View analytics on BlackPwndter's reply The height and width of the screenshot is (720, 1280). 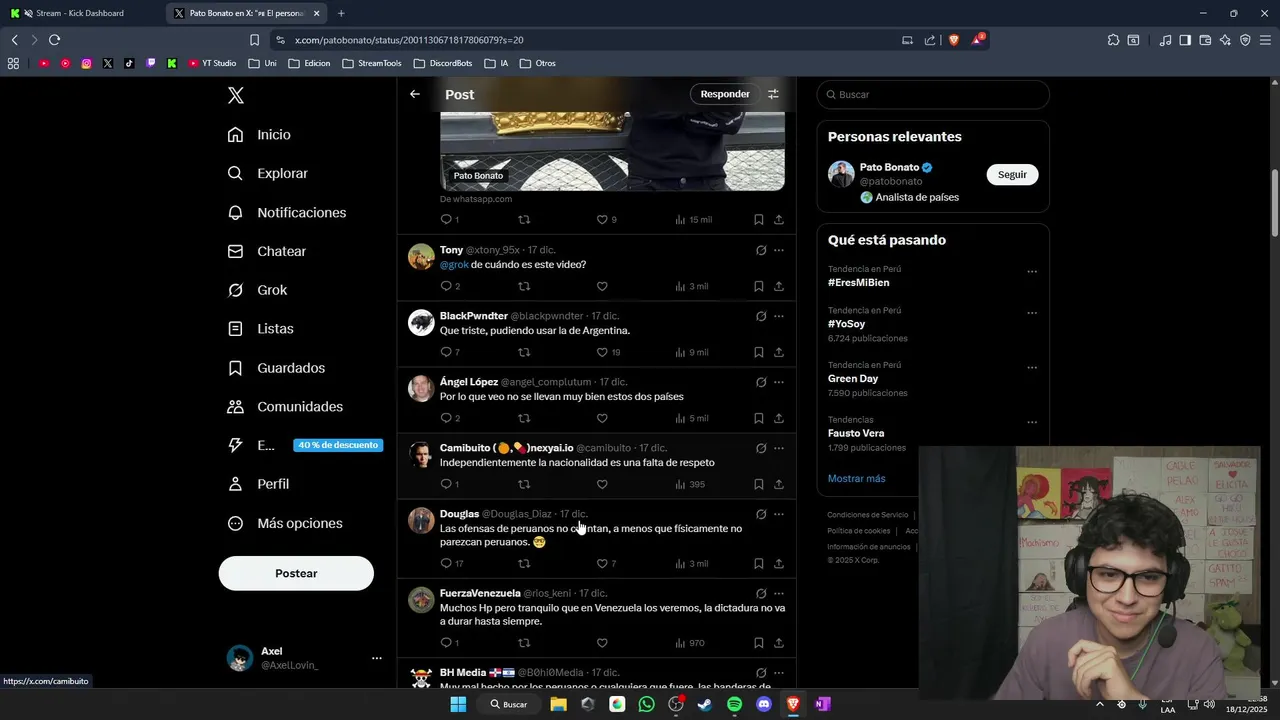pyautogui.click(x=692, y=352)
